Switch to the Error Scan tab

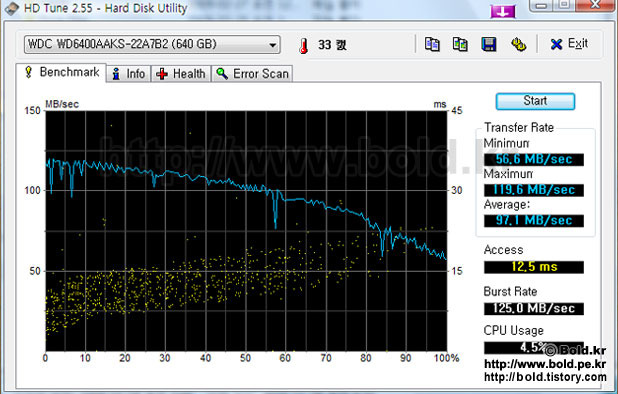tap(252, 74)
